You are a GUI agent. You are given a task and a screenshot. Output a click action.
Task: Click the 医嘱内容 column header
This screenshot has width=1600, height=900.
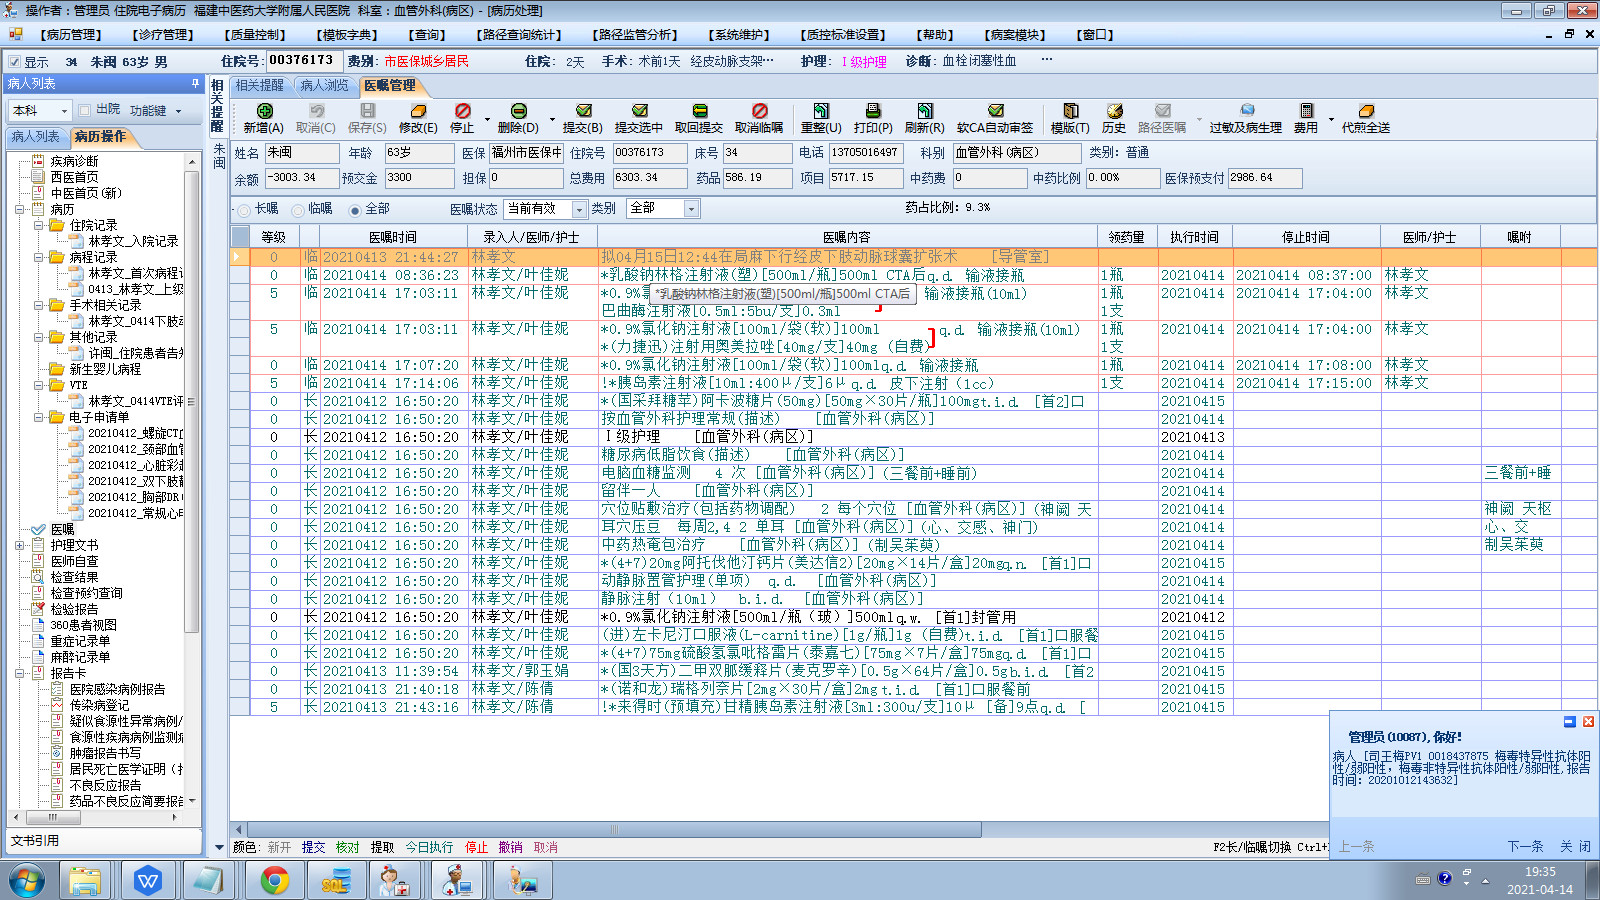pos(847,238)
